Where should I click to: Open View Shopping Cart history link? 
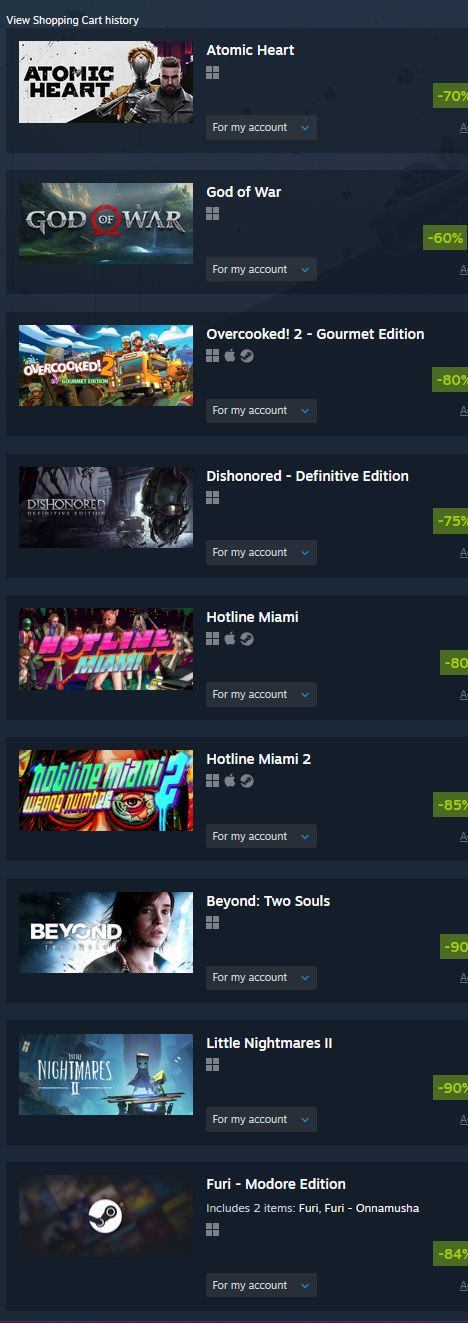pos(73,20)
